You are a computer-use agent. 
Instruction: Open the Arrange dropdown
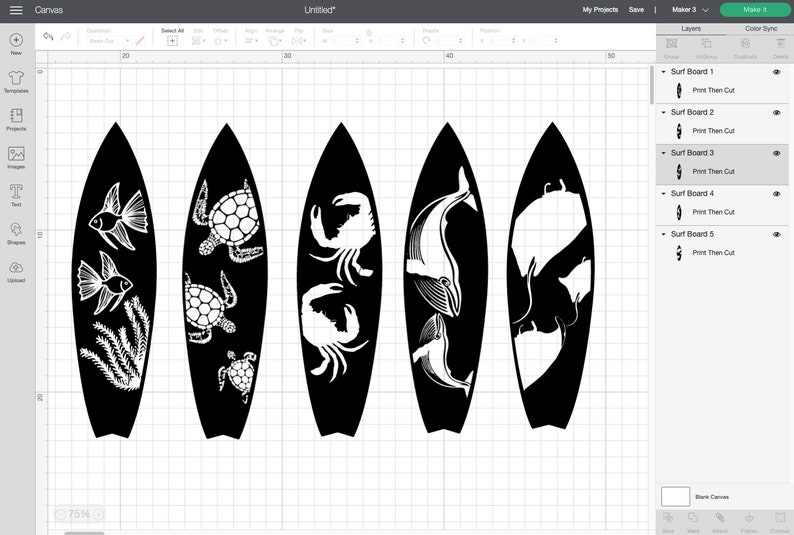pyautogui.click(x=275, y=41)
